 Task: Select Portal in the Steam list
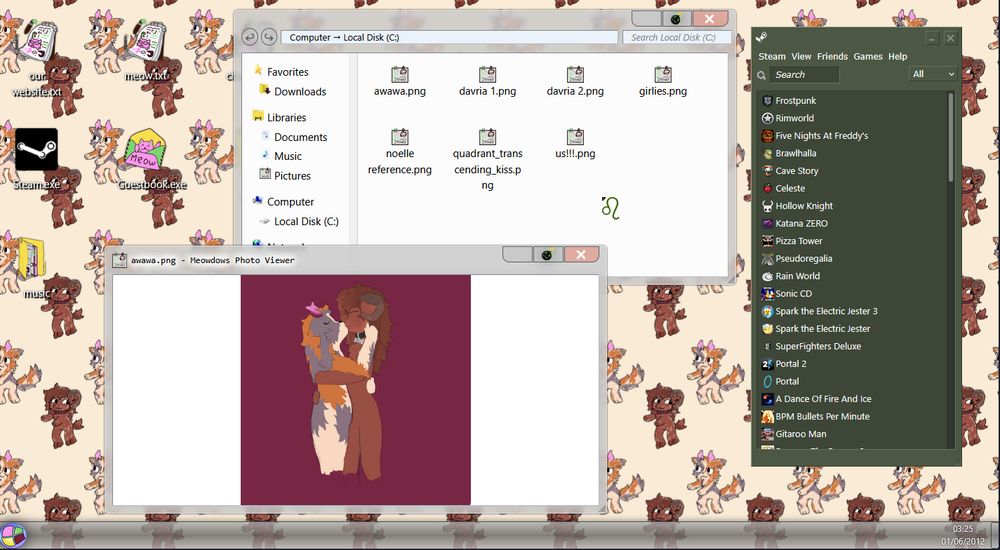click(787, 382)
